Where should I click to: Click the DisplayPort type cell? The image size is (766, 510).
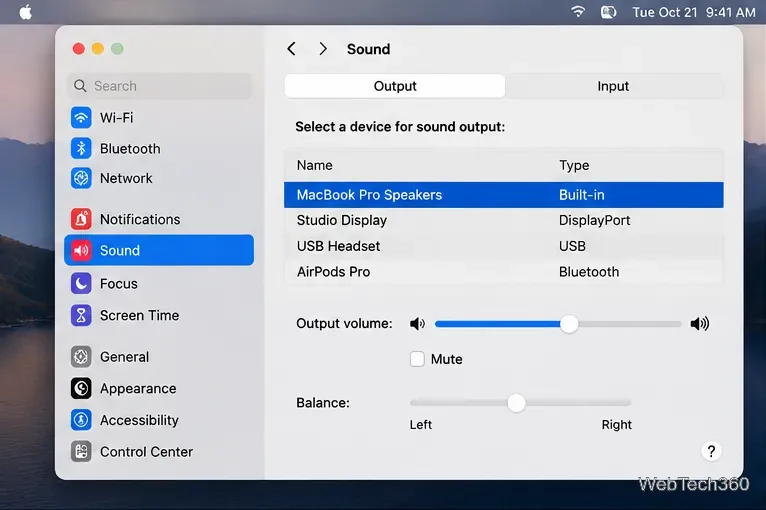[x=595, y=220]
